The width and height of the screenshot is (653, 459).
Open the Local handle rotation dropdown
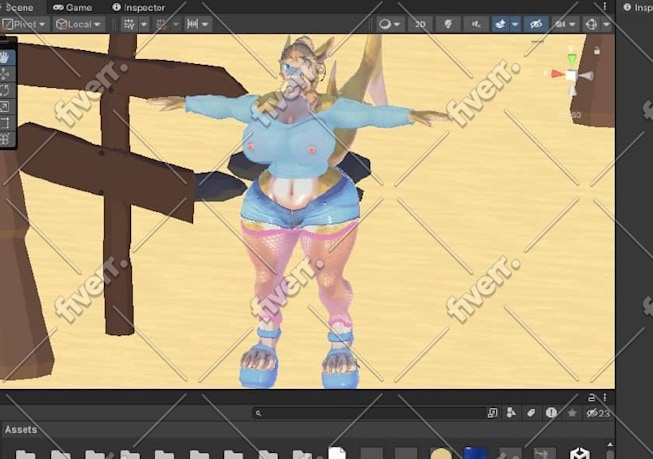coord(79,25)
